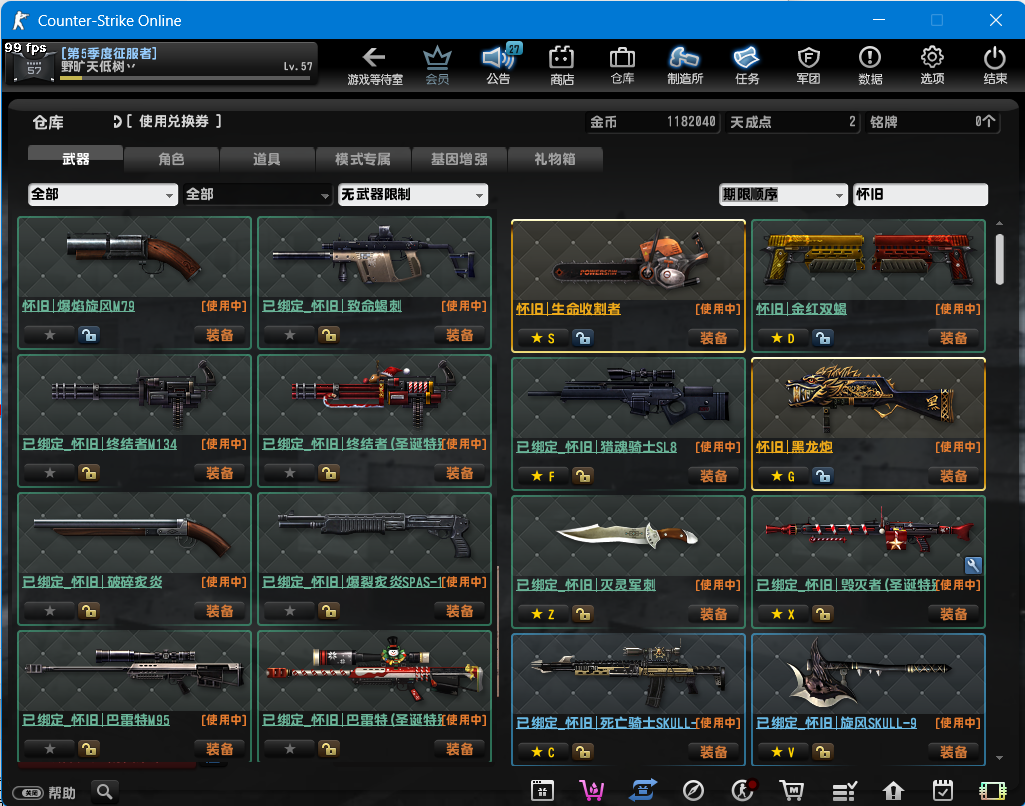Toggle the 帮助 help switch
Viewport: 1025px width, 806px height.
pos(28,793)
